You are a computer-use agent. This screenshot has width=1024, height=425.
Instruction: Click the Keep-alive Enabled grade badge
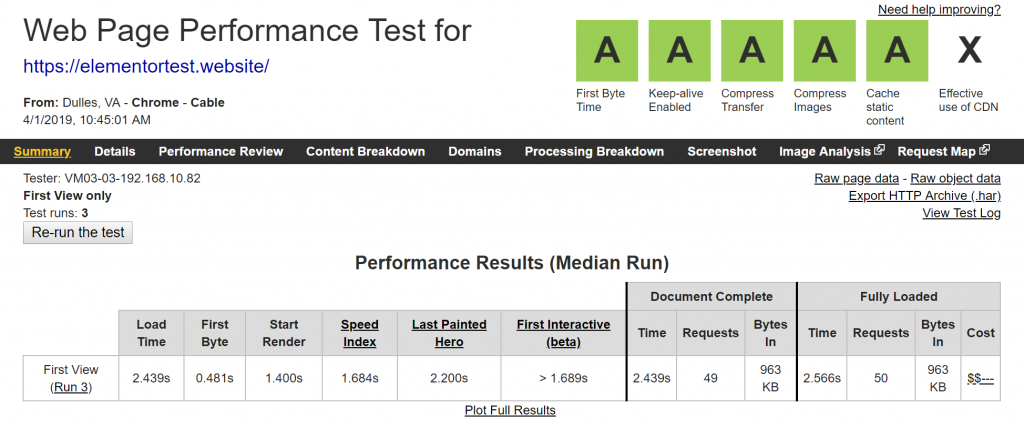(x=680, y=50)
